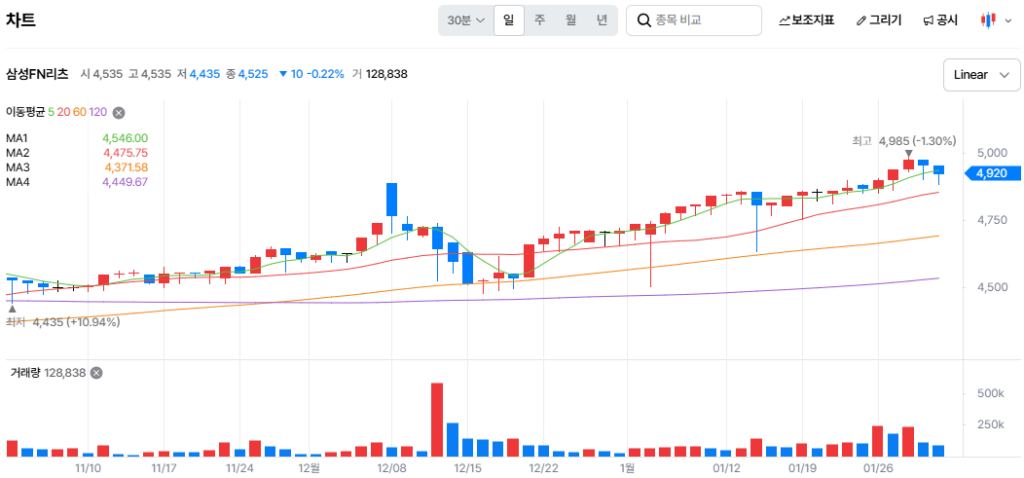Select the 일 (daily) chart tab
Screen dimensions: 1024x478
coord(509,20)
